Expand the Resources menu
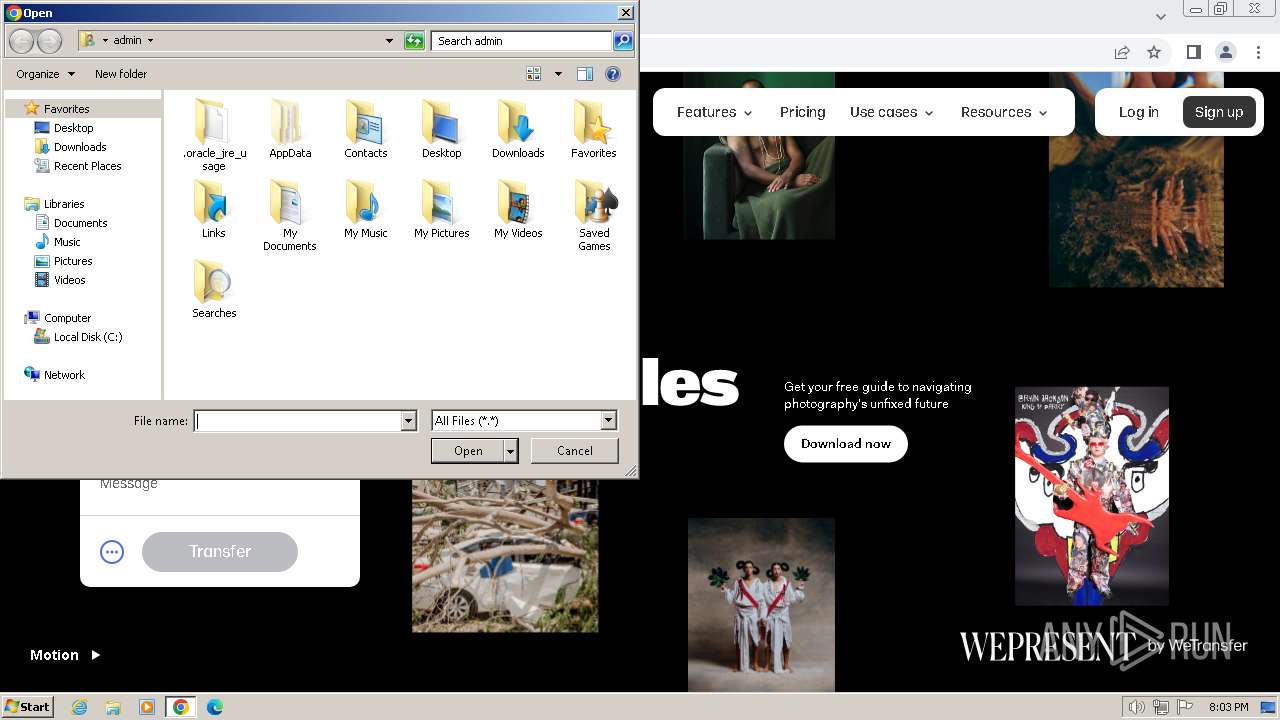The image size is (1280, 720). pyautogui.click(x=1005, y=112)
